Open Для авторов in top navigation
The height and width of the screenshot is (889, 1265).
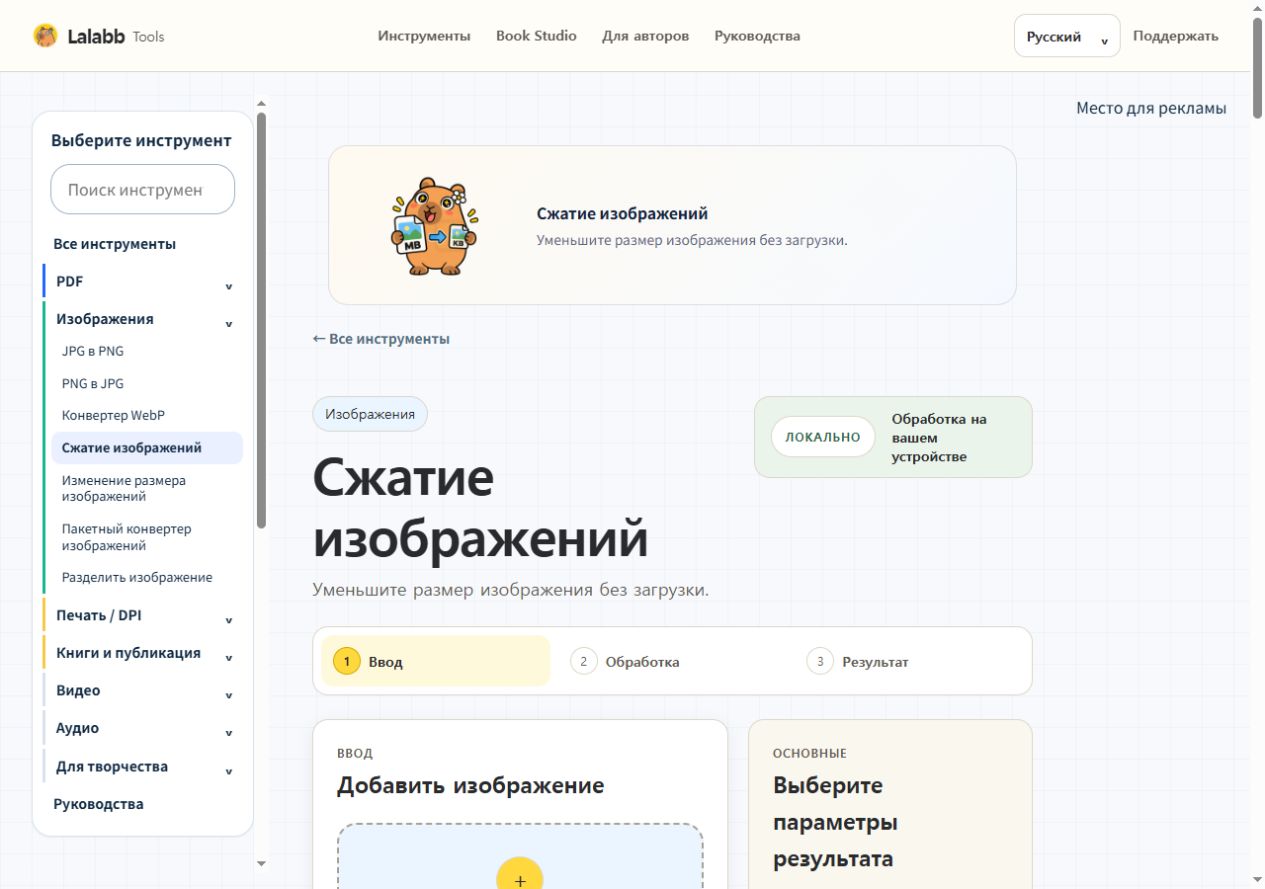click(x=645, y=36)
